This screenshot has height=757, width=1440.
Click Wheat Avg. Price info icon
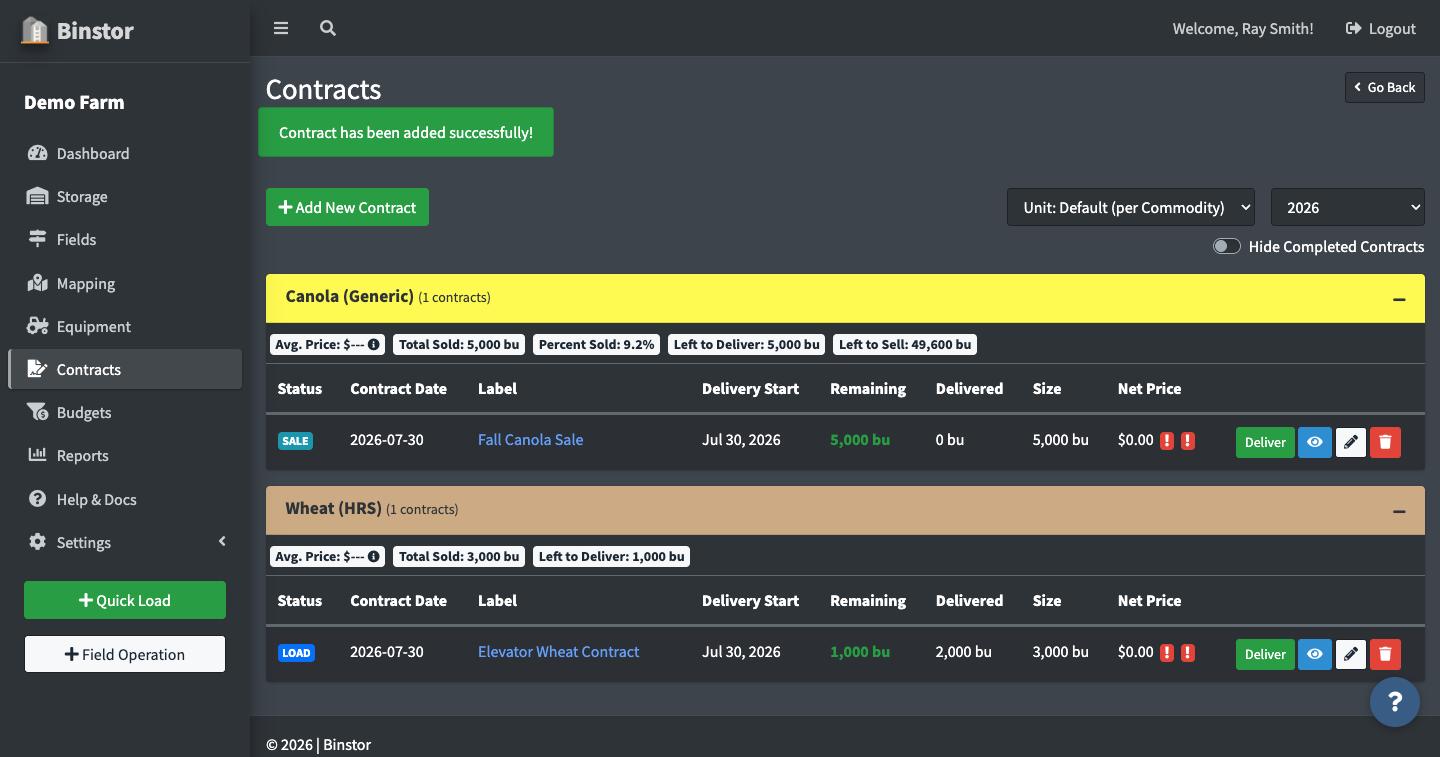tap(373, 556)
